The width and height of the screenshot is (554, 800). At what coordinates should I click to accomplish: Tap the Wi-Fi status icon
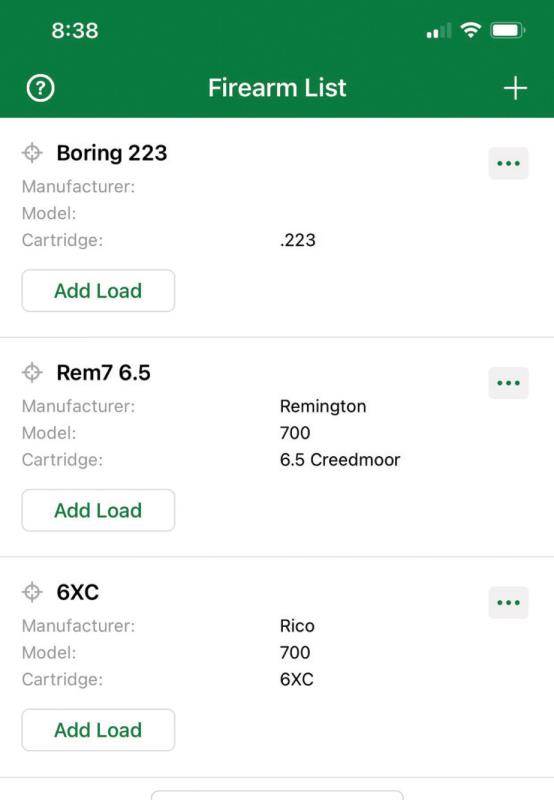click(470, 30)
